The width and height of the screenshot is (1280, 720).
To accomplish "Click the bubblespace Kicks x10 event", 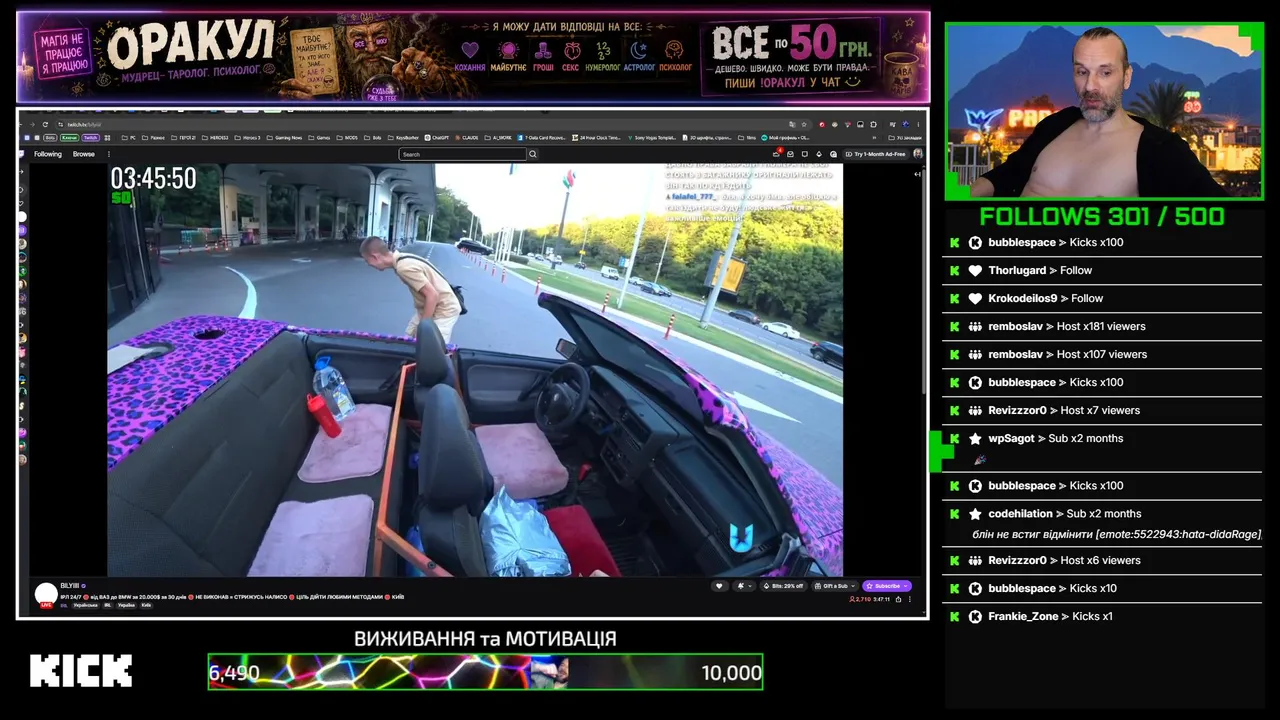I will click(1102, 588).
